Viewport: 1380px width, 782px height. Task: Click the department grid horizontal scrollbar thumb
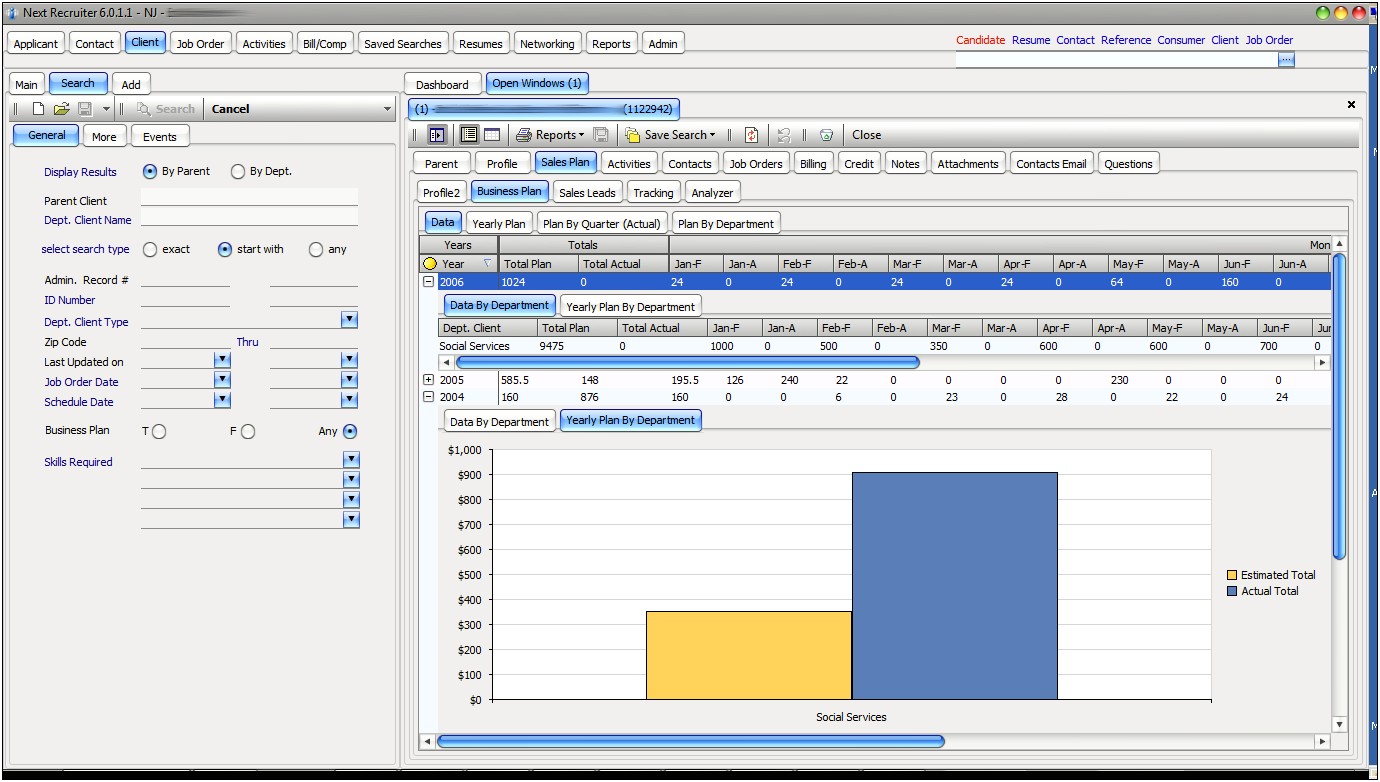pyautogui.click(x=686, y=362)
